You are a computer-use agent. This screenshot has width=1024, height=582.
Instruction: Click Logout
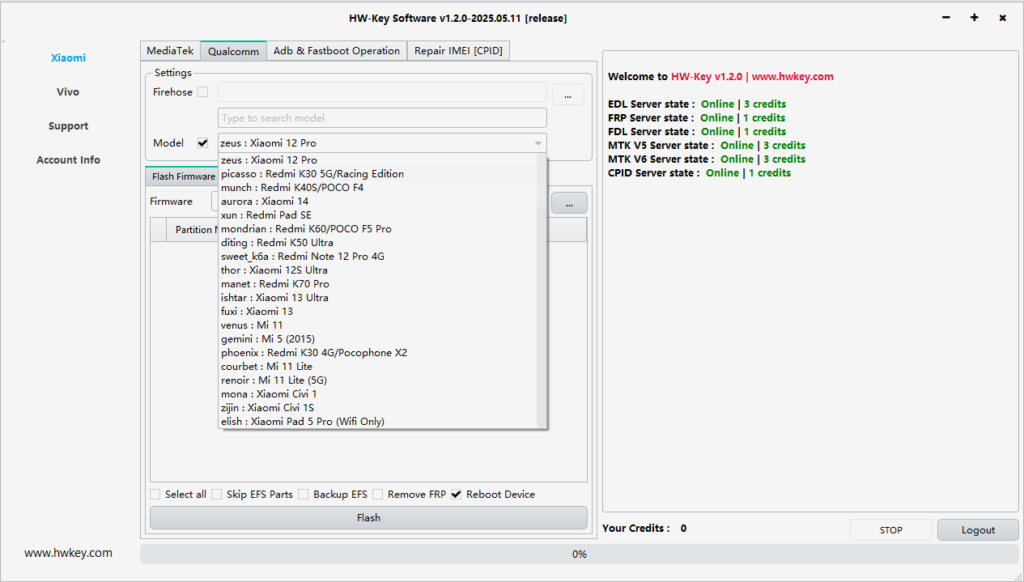(977, 529)
